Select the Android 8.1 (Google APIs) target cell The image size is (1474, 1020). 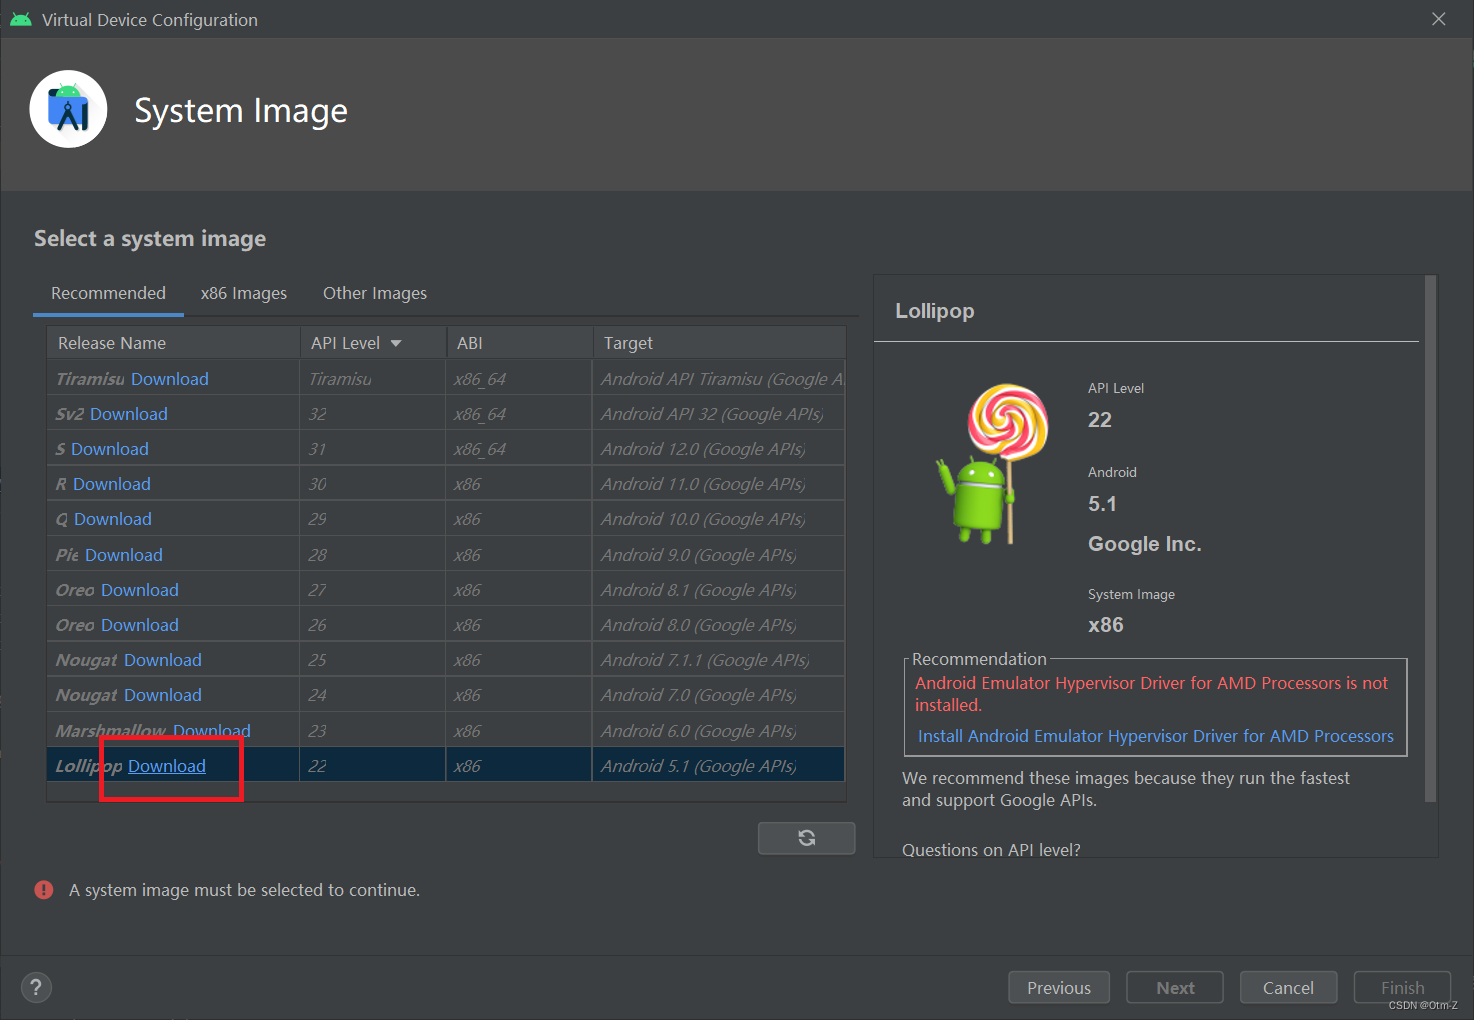[719, 590]
